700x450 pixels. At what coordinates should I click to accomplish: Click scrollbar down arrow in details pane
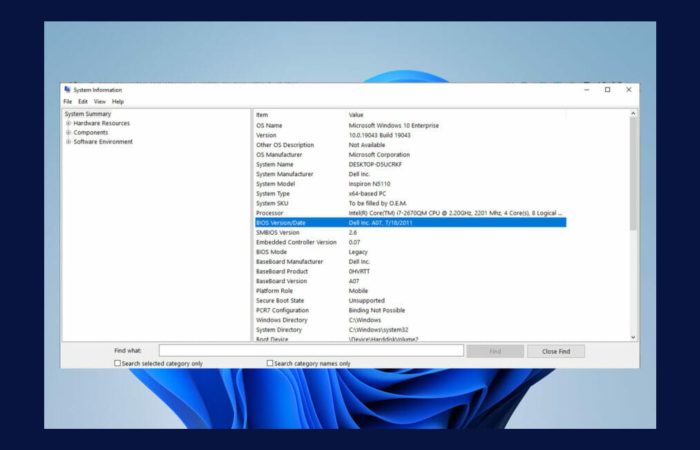tap(633, 338)
